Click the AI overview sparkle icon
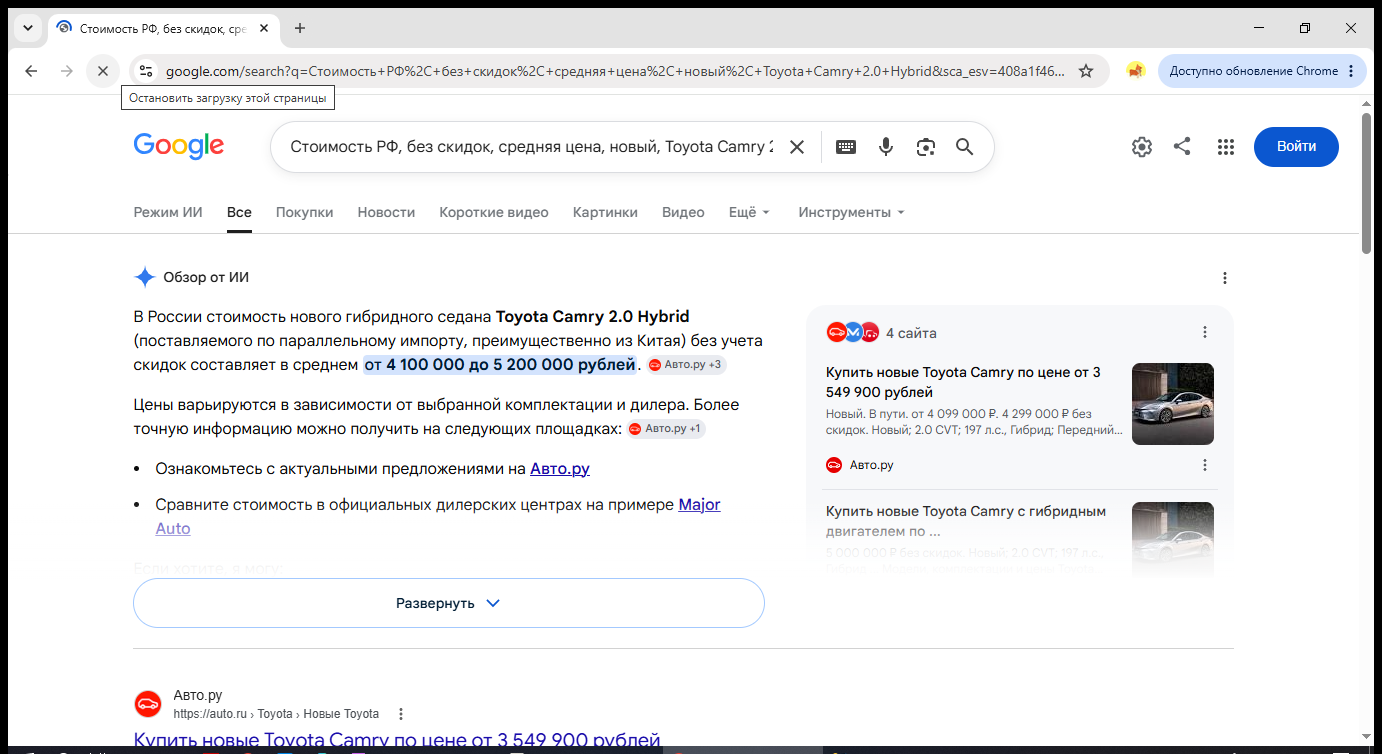The height and width of the screenshot is (754, 1382). pos(145,278)
